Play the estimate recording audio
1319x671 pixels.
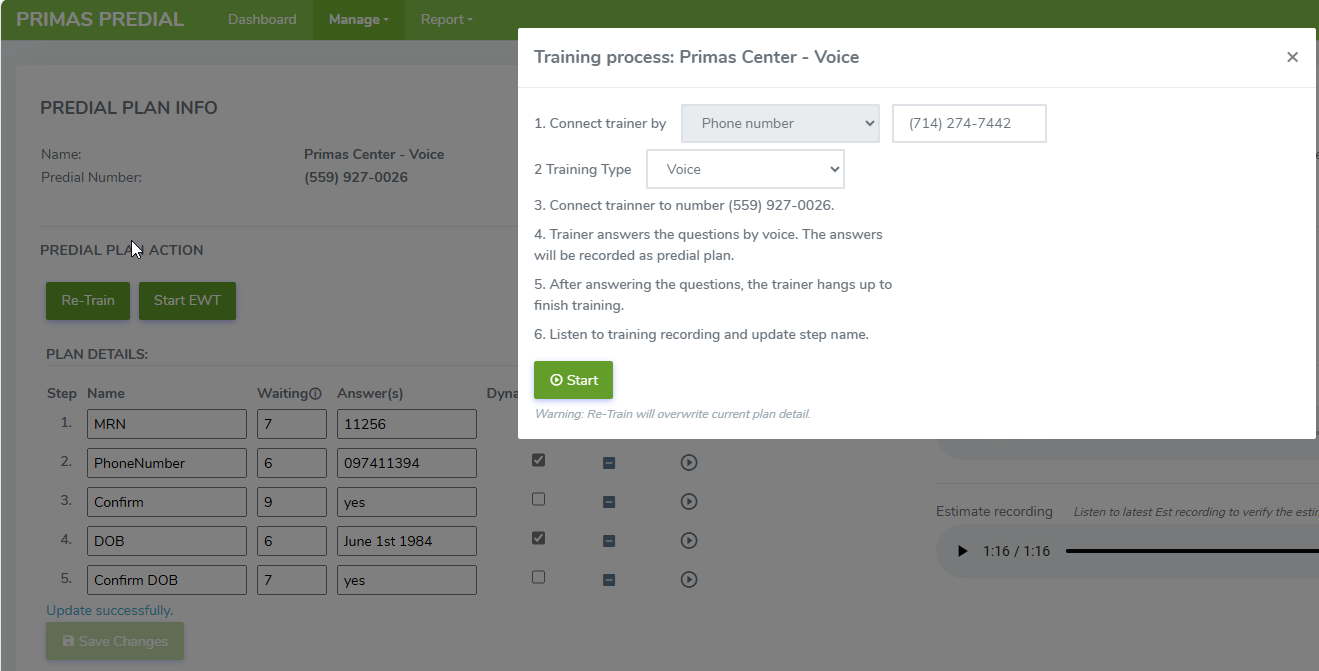[962, 551]
